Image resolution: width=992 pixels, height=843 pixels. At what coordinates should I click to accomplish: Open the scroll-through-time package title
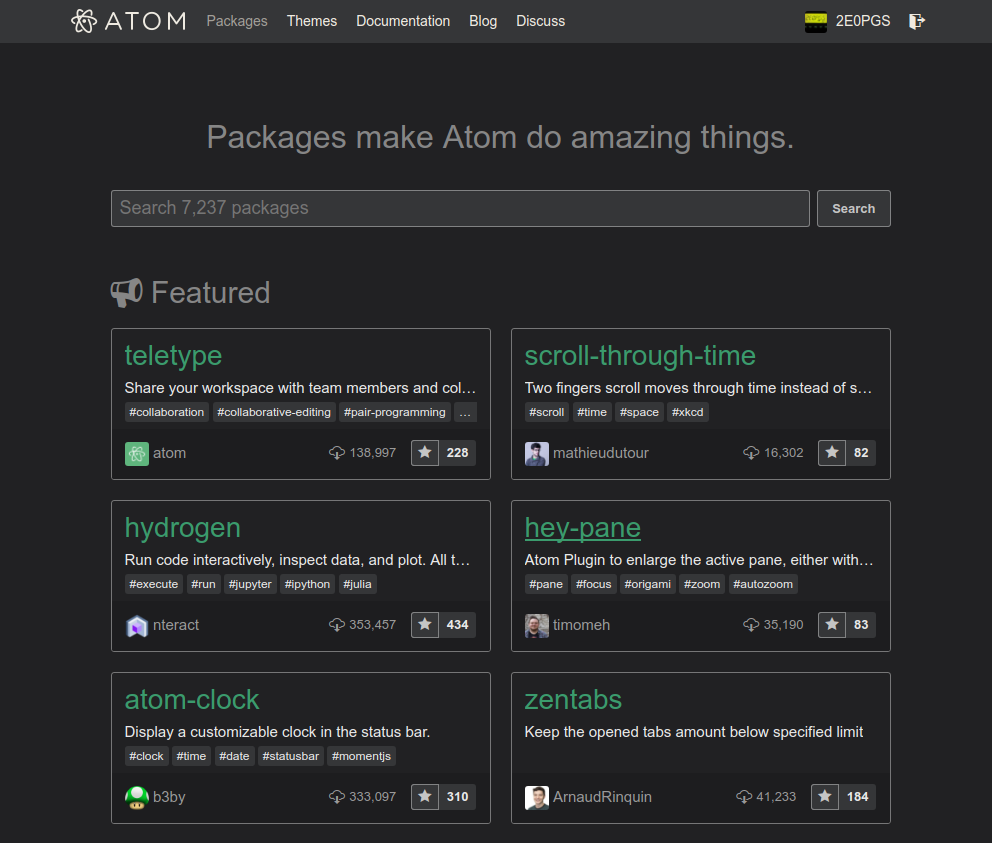[640, 356]
